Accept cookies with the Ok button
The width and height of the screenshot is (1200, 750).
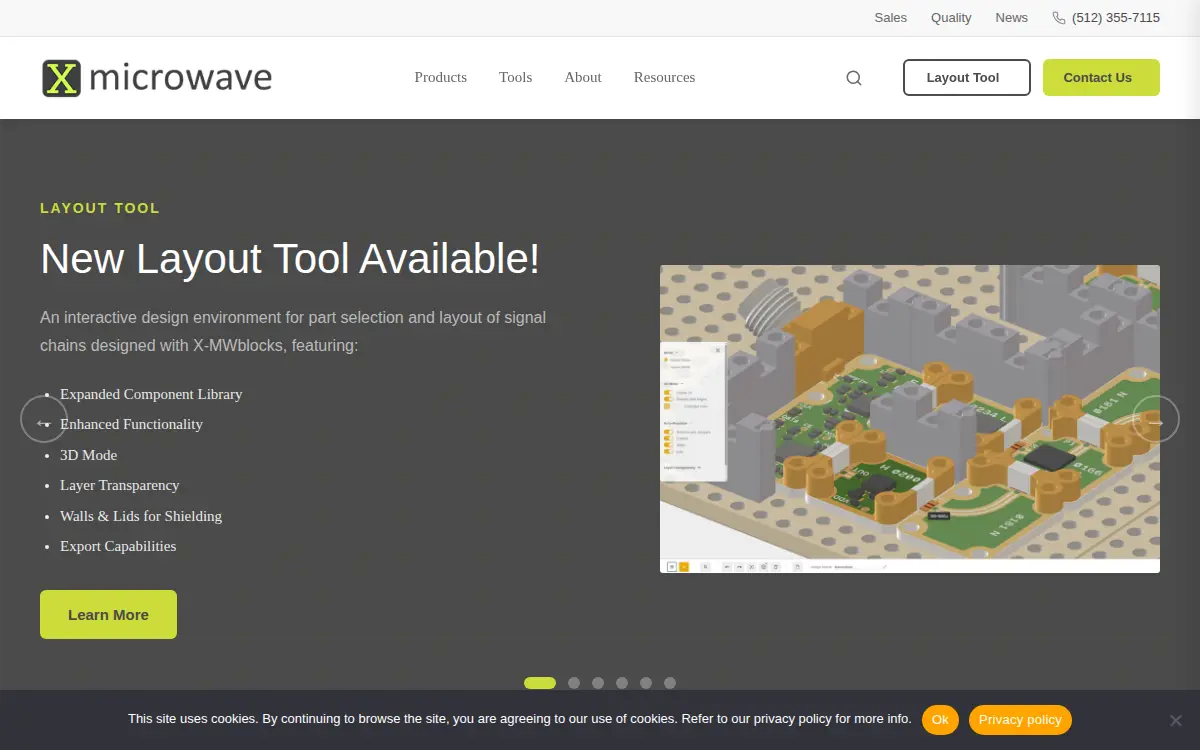point(940,720)
